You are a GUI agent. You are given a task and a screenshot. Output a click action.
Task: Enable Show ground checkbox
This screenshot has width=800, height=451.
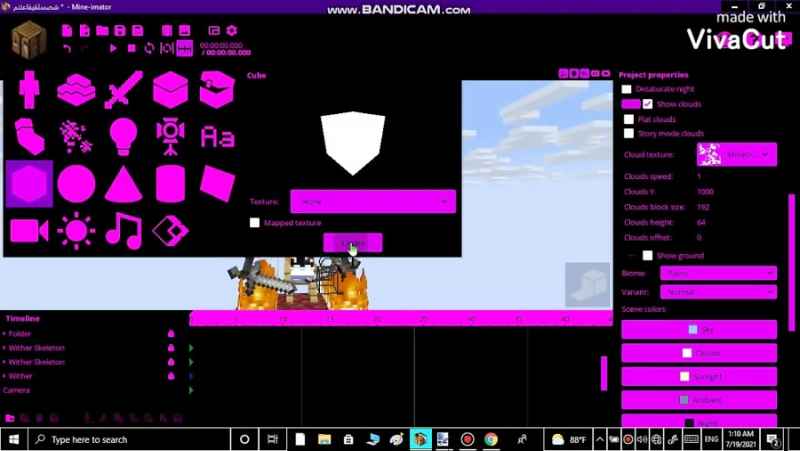click(x=647, y=256)
